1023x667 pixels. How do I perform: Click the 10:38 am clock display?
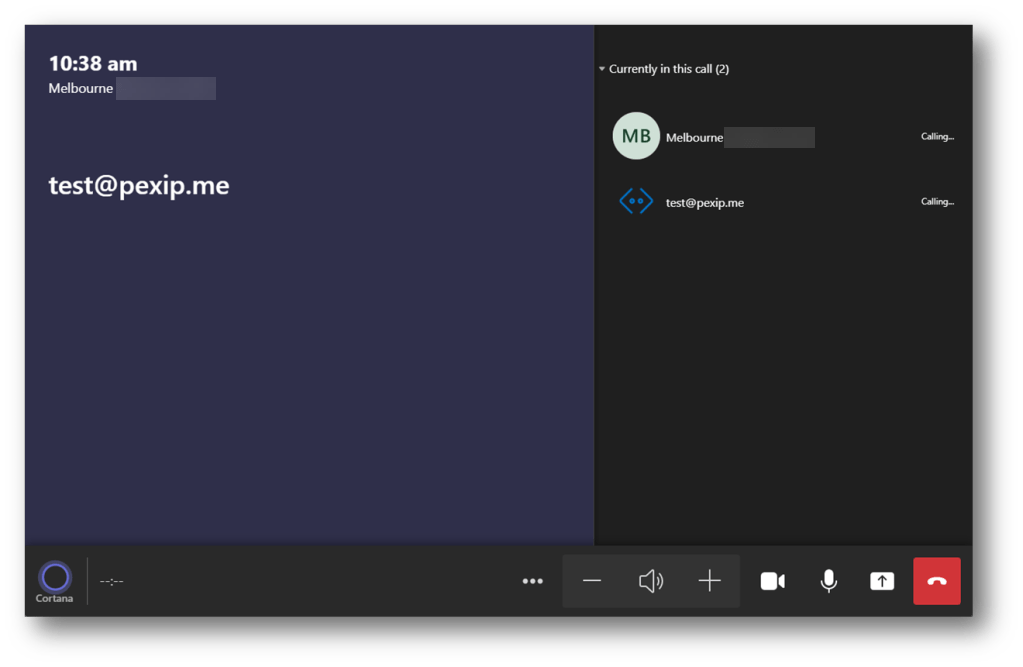tap(93, 64)
